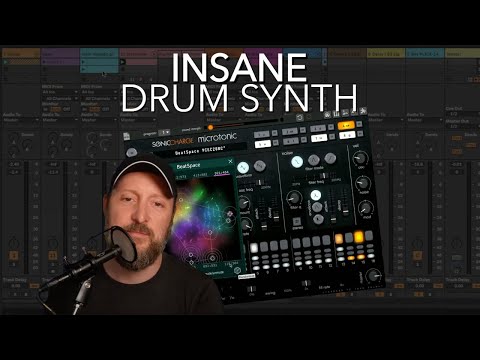Click the master volume knob at bottom right

coord(373,276)
